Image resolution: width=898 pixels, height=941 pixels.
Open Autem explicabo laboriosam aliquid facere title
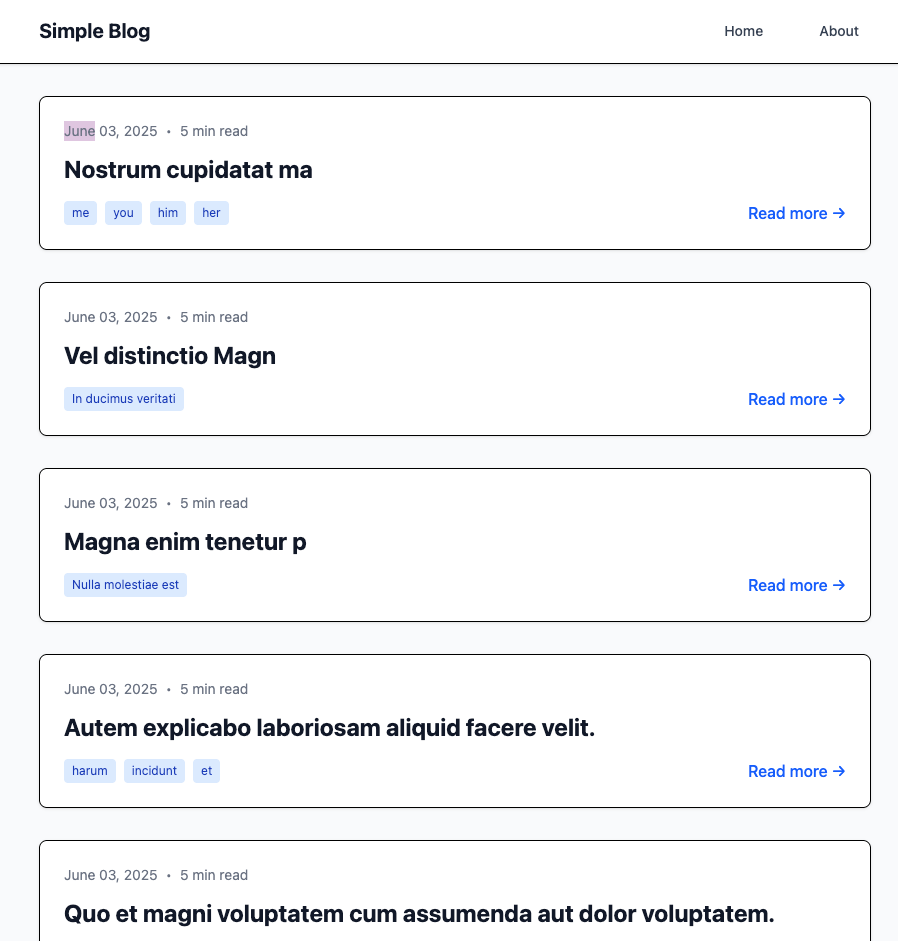(329, 728)
